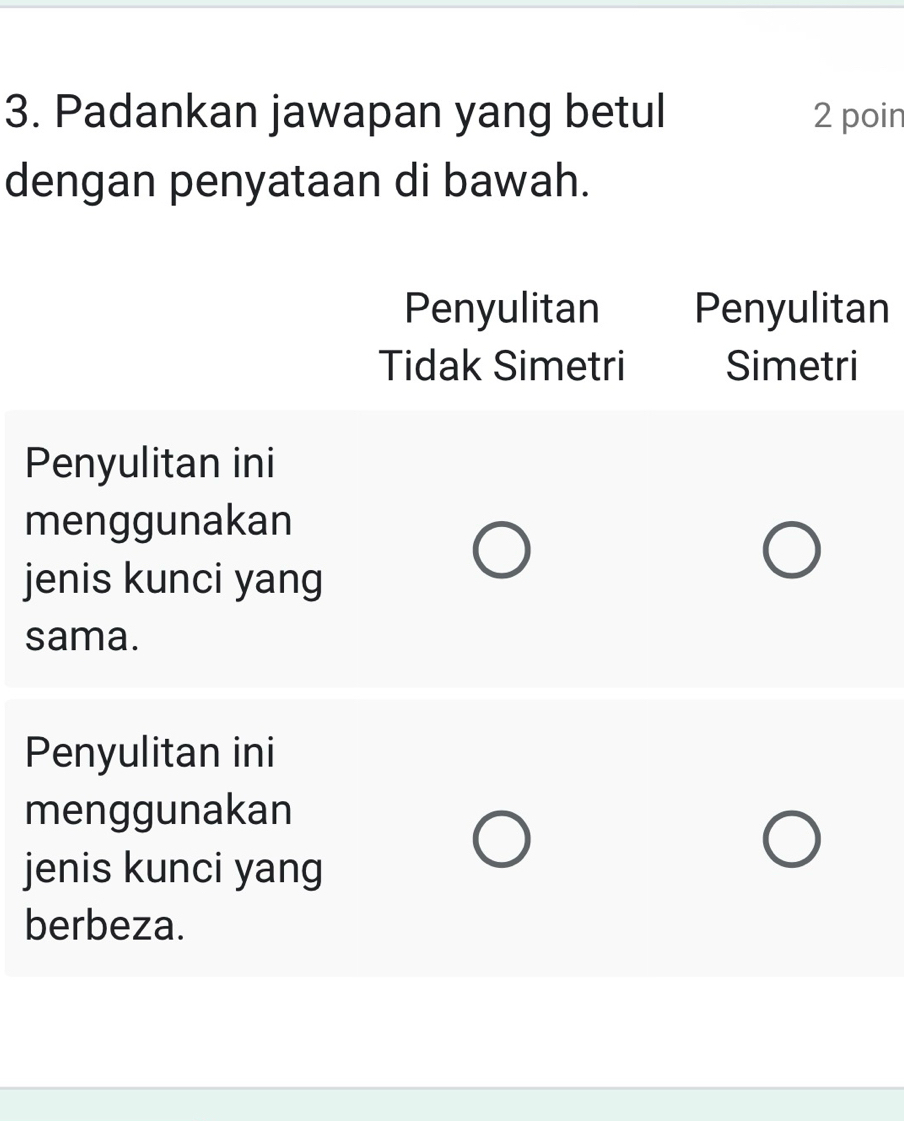Click the row label about kunci yang sama

click(x=173, y=548)
